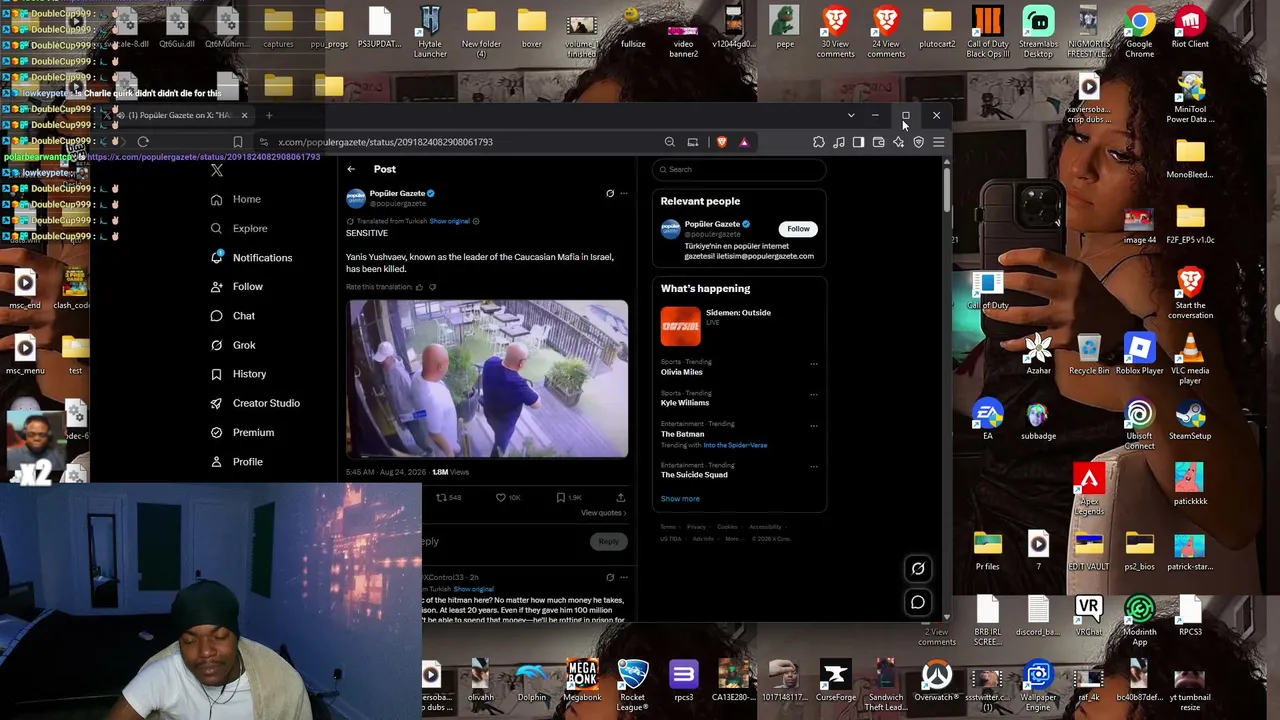Open the browser extensions puzzle icon
The height and width of the screenshot is (720, 1280).
[x=819, y=142]
